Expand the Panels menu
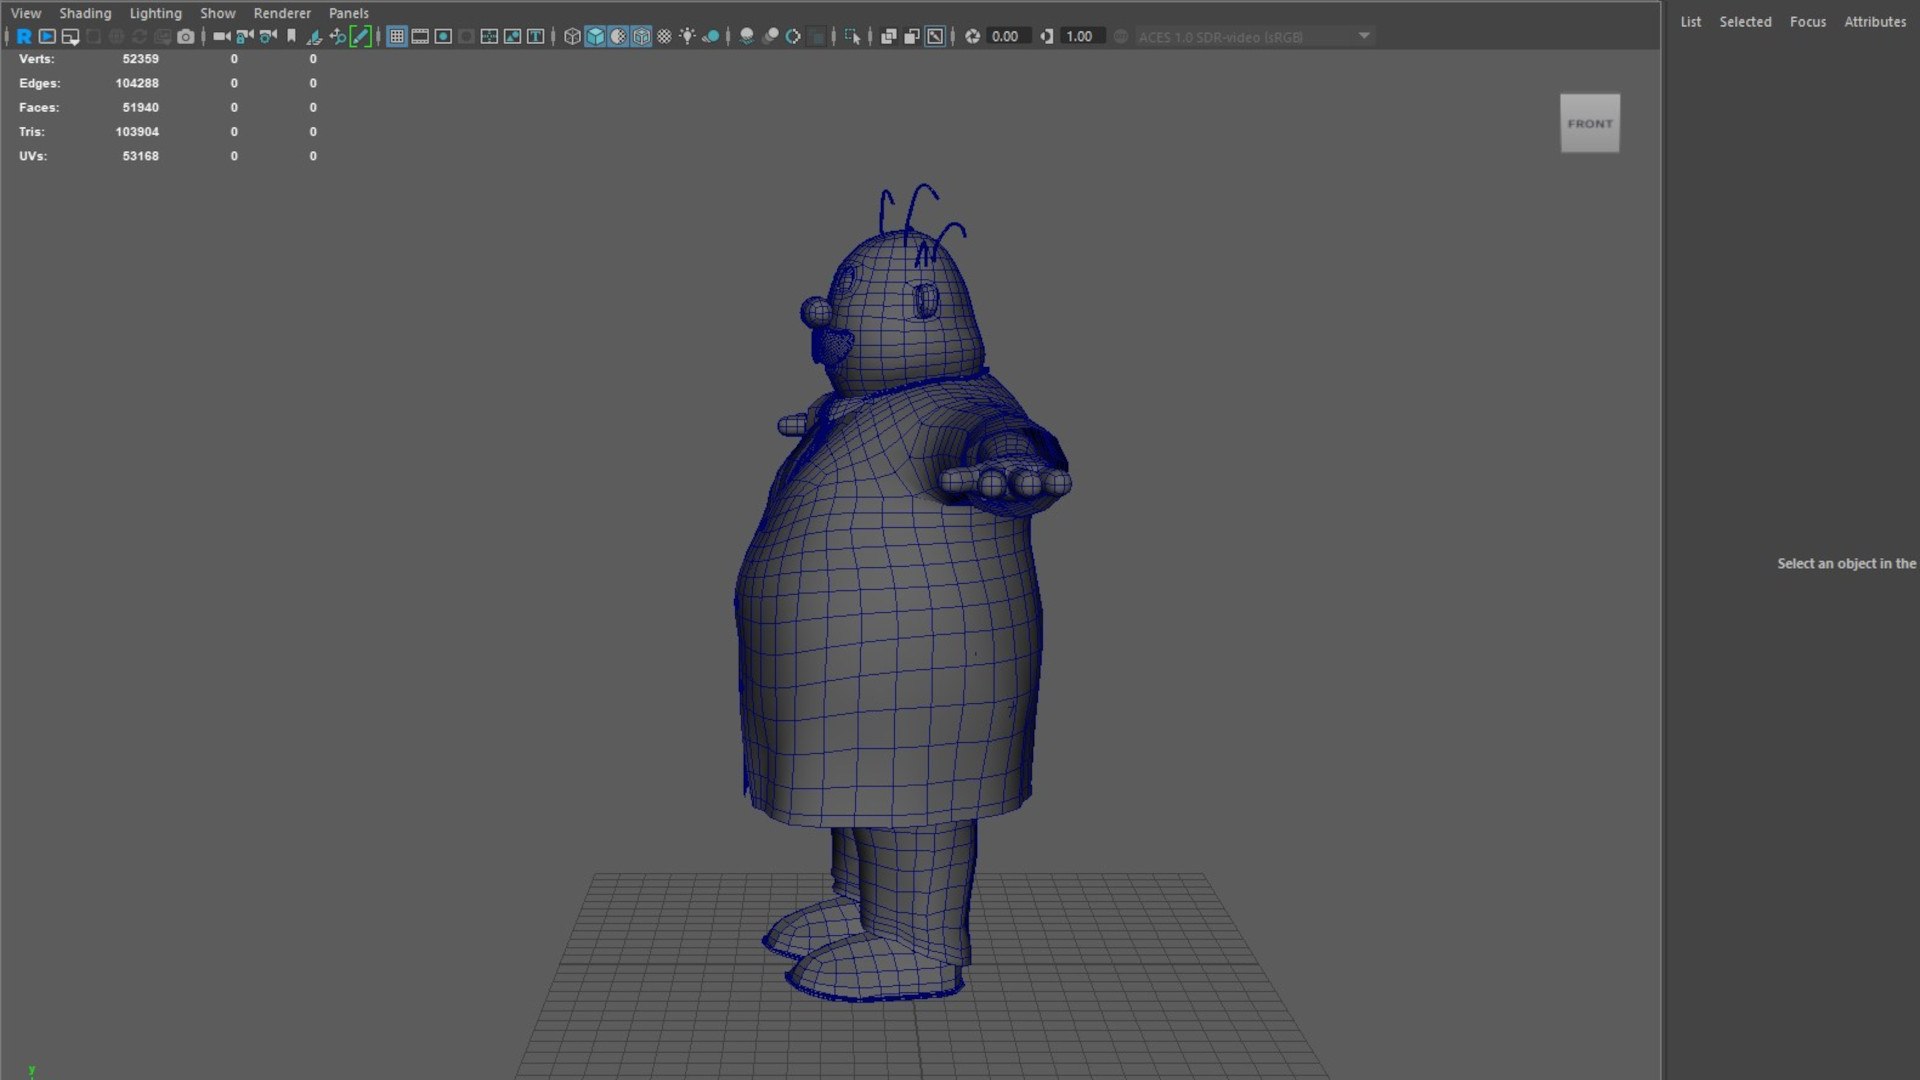Screen dimensions: 1920x1080 (x=348, y=13)
